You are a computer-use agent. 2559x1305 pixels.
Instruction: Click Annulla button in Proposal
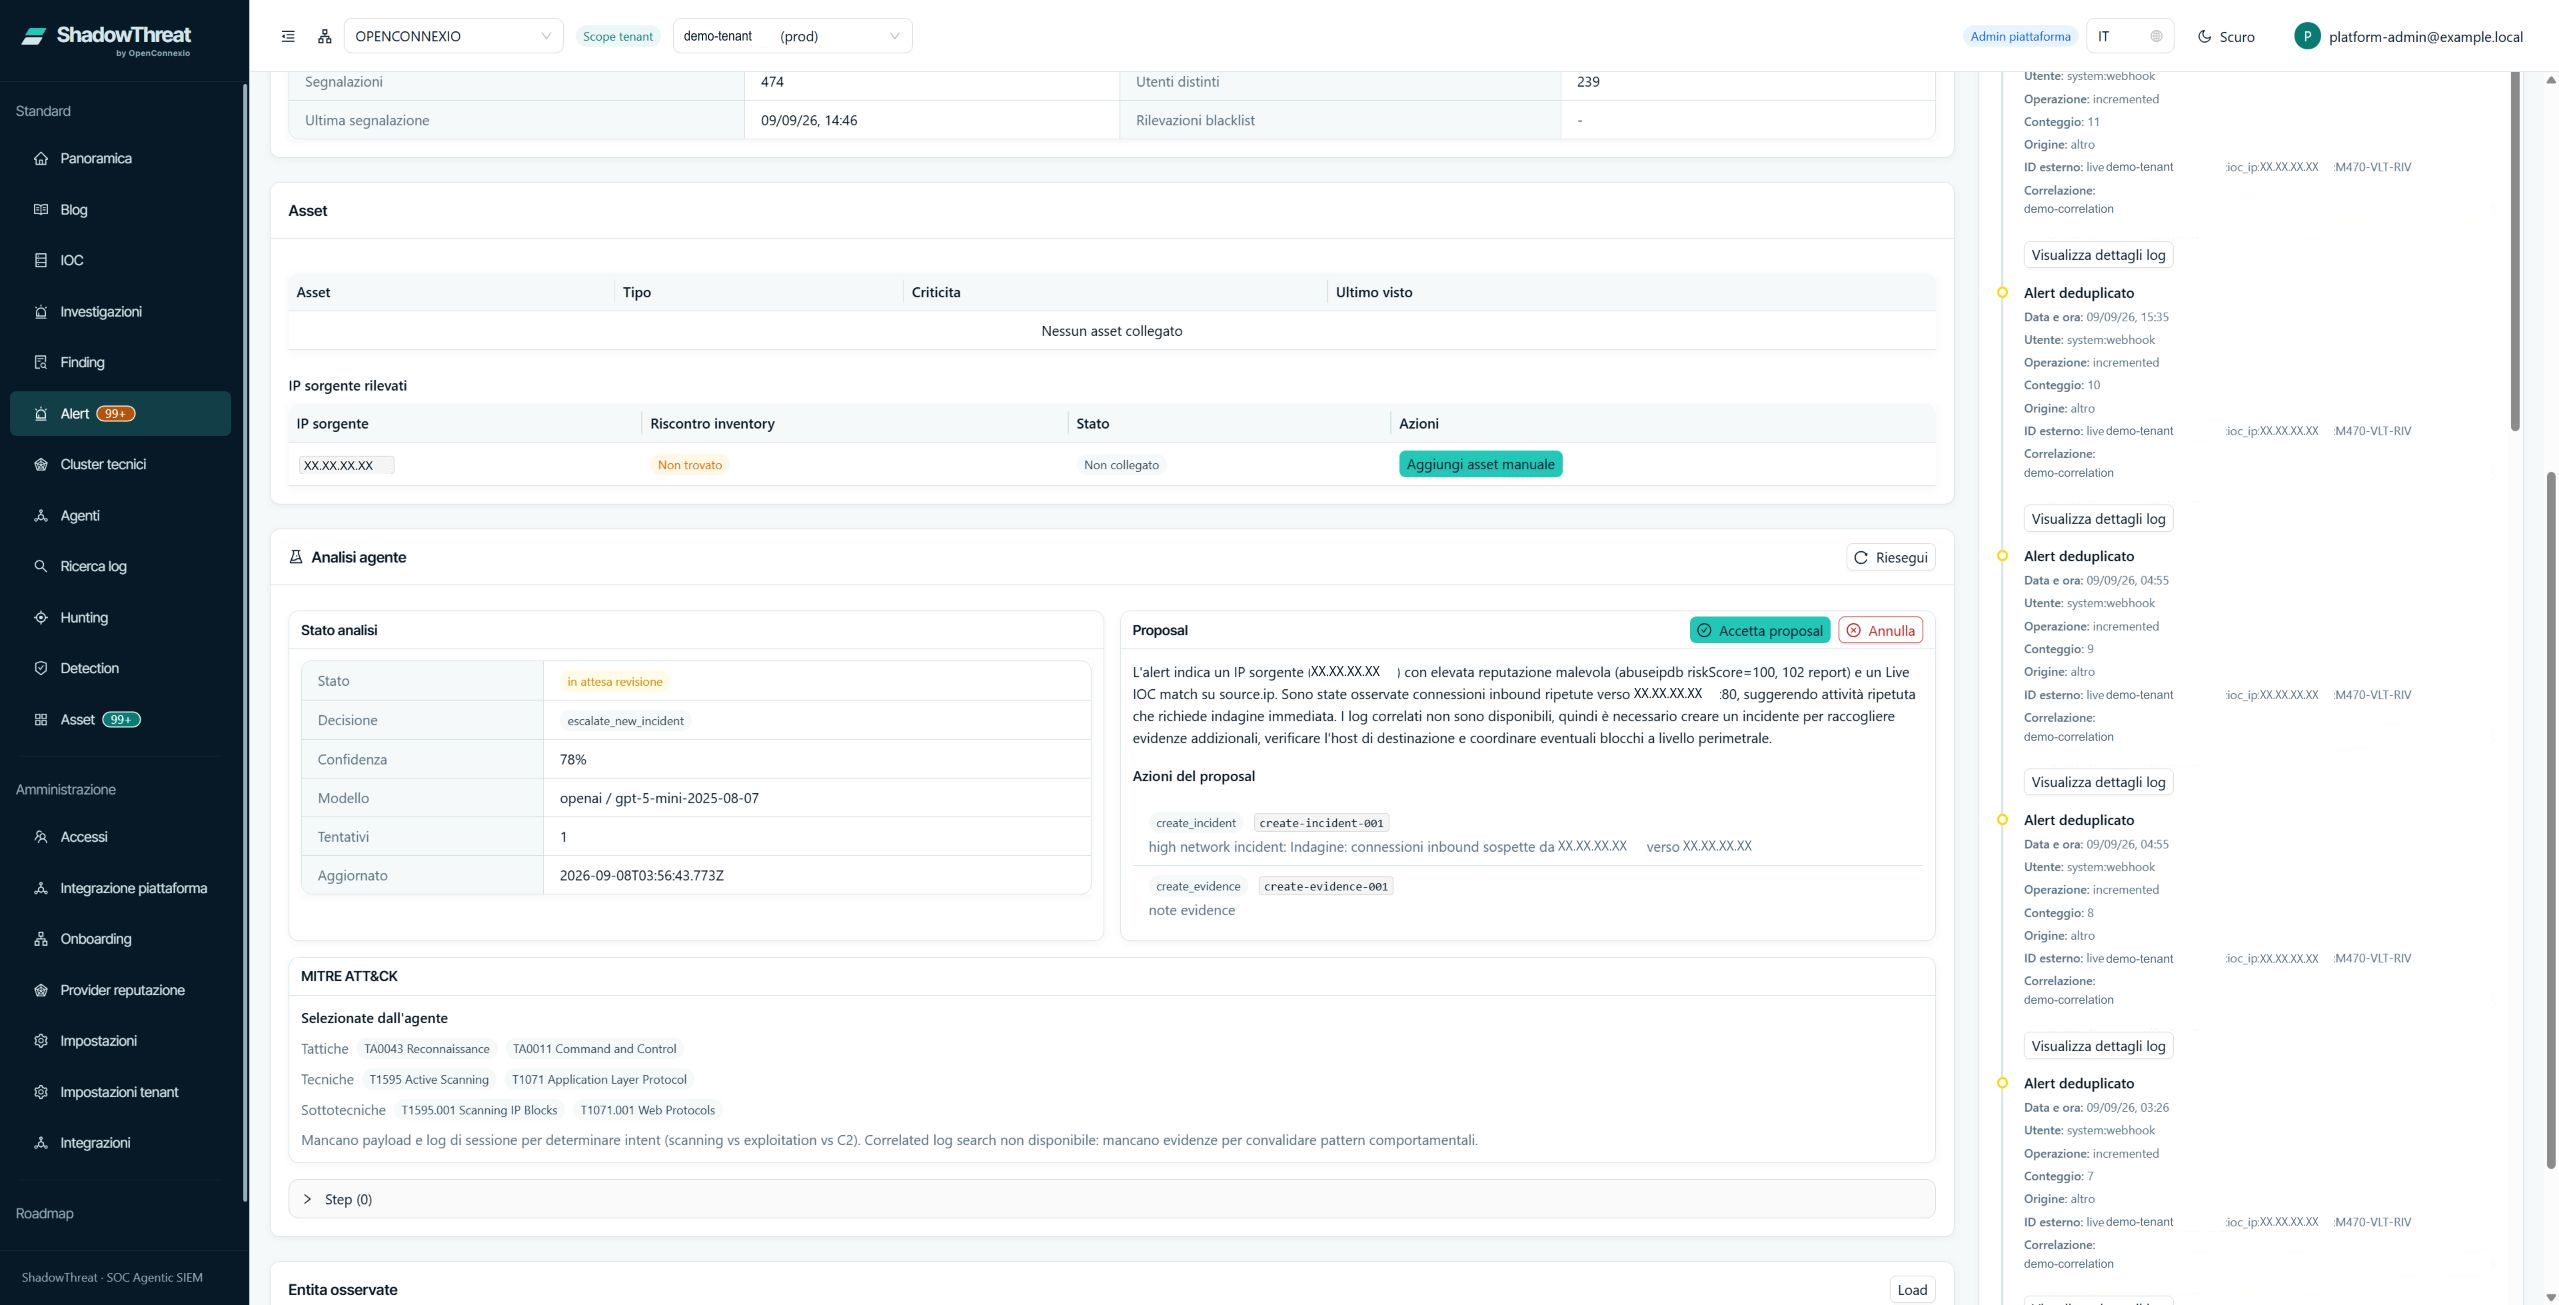point(1880,630)
